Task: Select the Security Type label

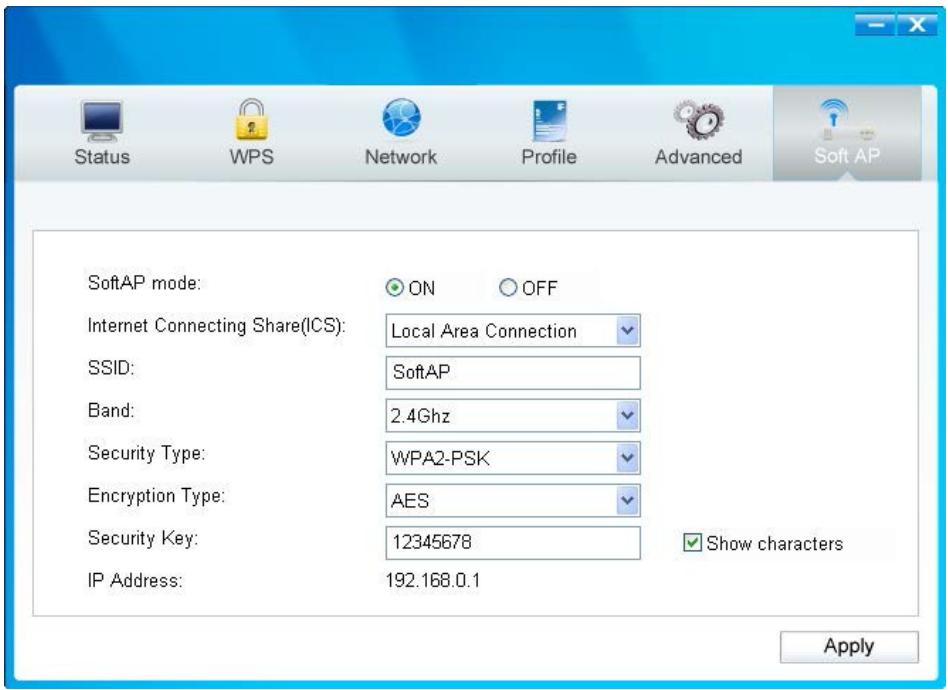Action: (x=146, y=454)
